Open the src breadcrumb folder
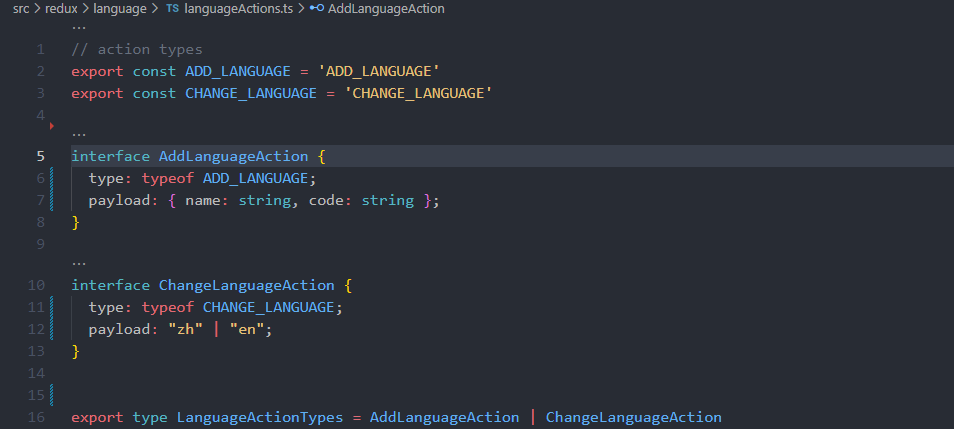 pyautogui.click(x=21, y=8)
